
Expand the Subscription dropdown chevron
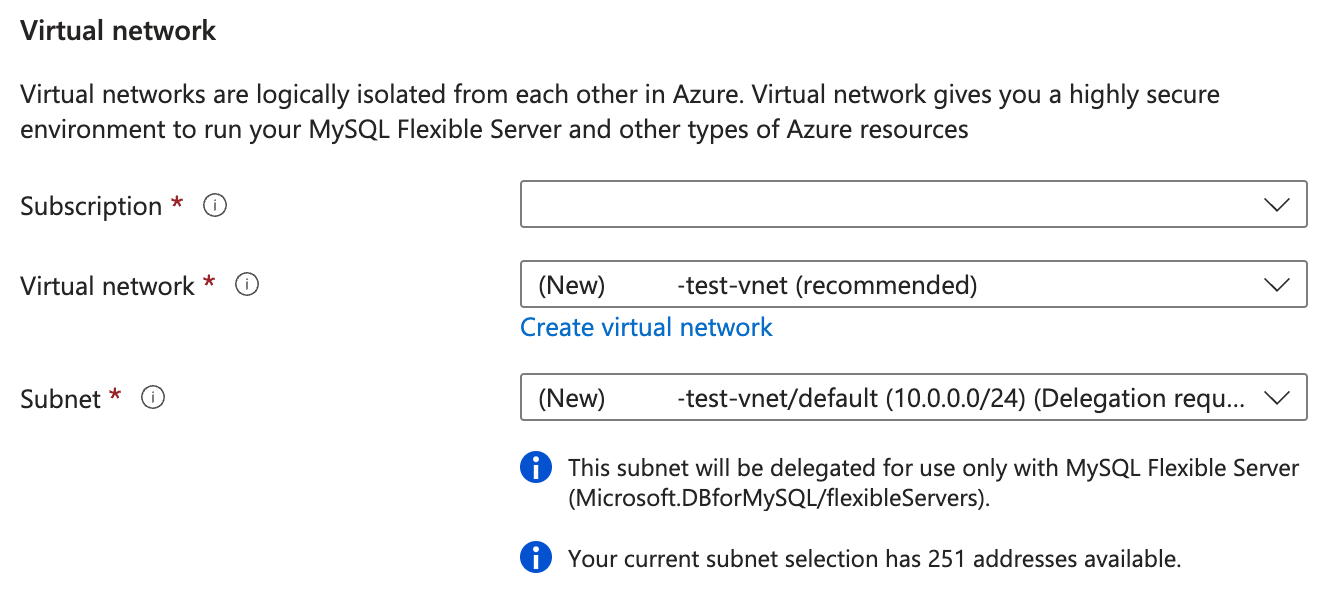(x=1276, y=205)
